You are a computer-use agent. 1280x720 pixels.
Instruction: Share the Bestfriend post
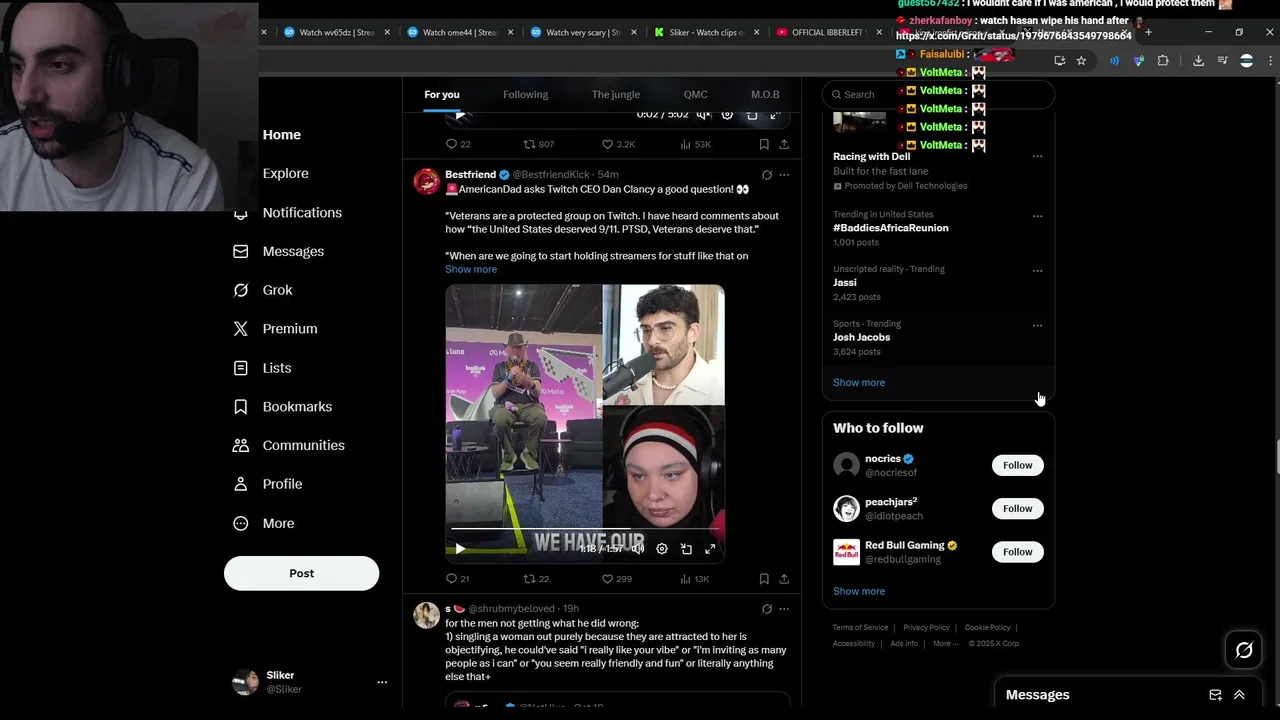click(784, 579)
